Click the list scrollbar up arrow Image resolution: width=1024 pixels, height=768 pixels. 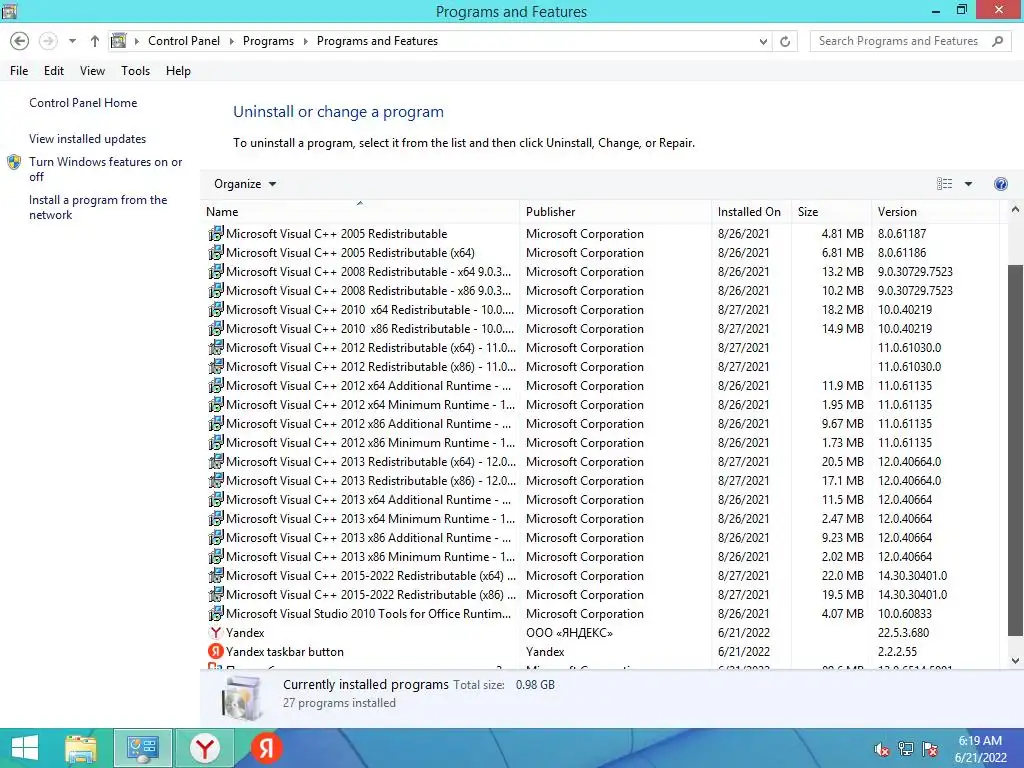(1015, 210)
